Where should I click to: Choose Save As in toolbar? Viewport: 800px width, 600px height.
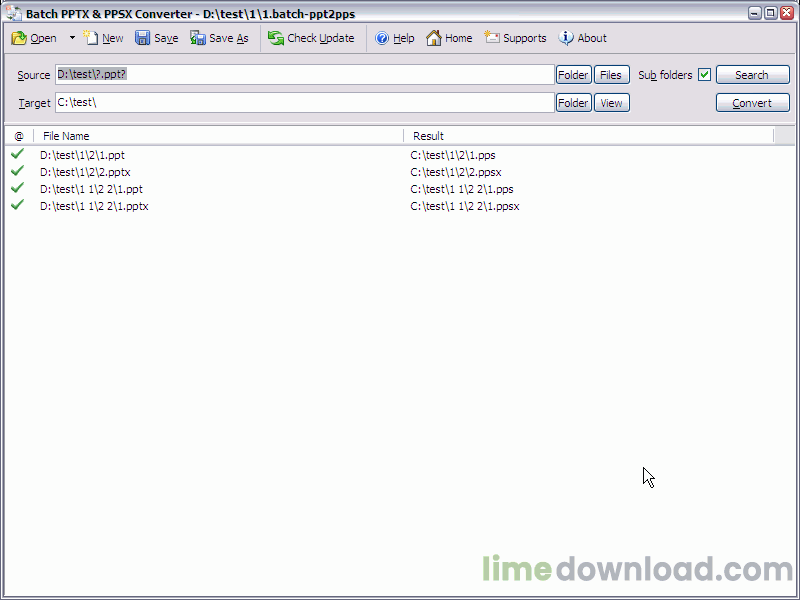click(x=219, y=38)
